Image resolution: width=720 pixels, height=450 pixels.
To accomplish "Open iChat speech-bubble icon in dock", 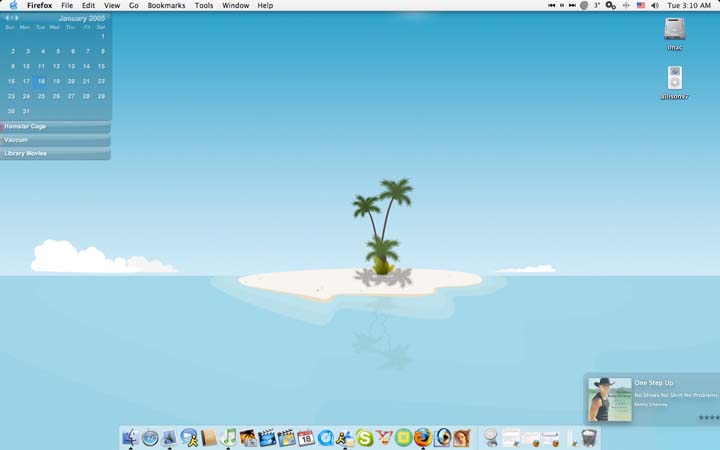I will coord(189,437).
